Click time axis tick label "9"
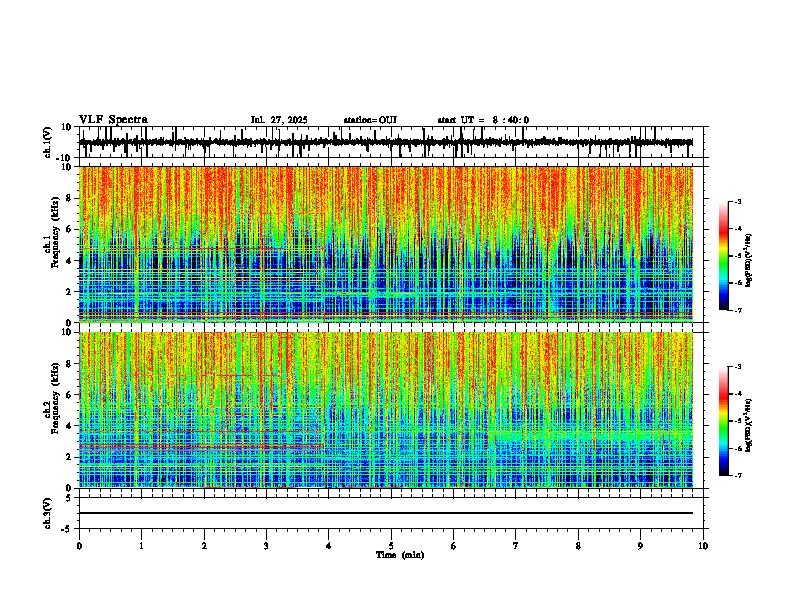 (x=640, y=546)
